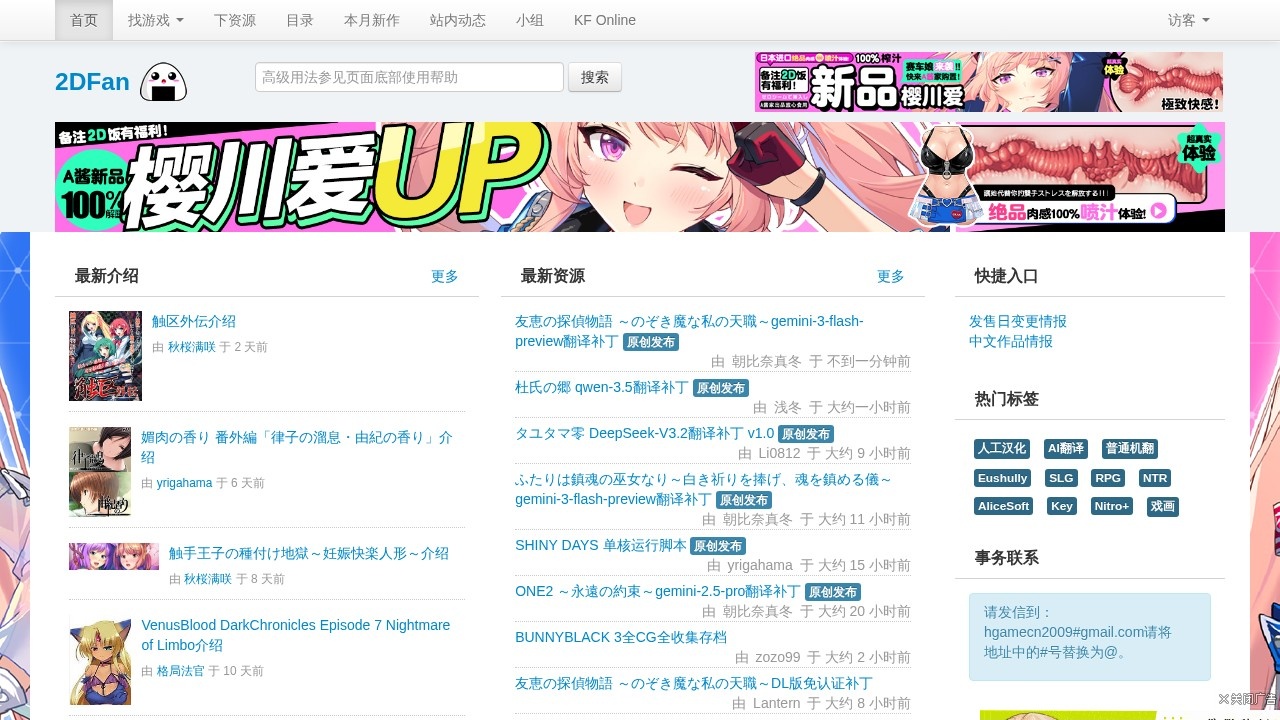
Task: Close the ad with 关闭广告
Action: click(x=1246, y=699)
